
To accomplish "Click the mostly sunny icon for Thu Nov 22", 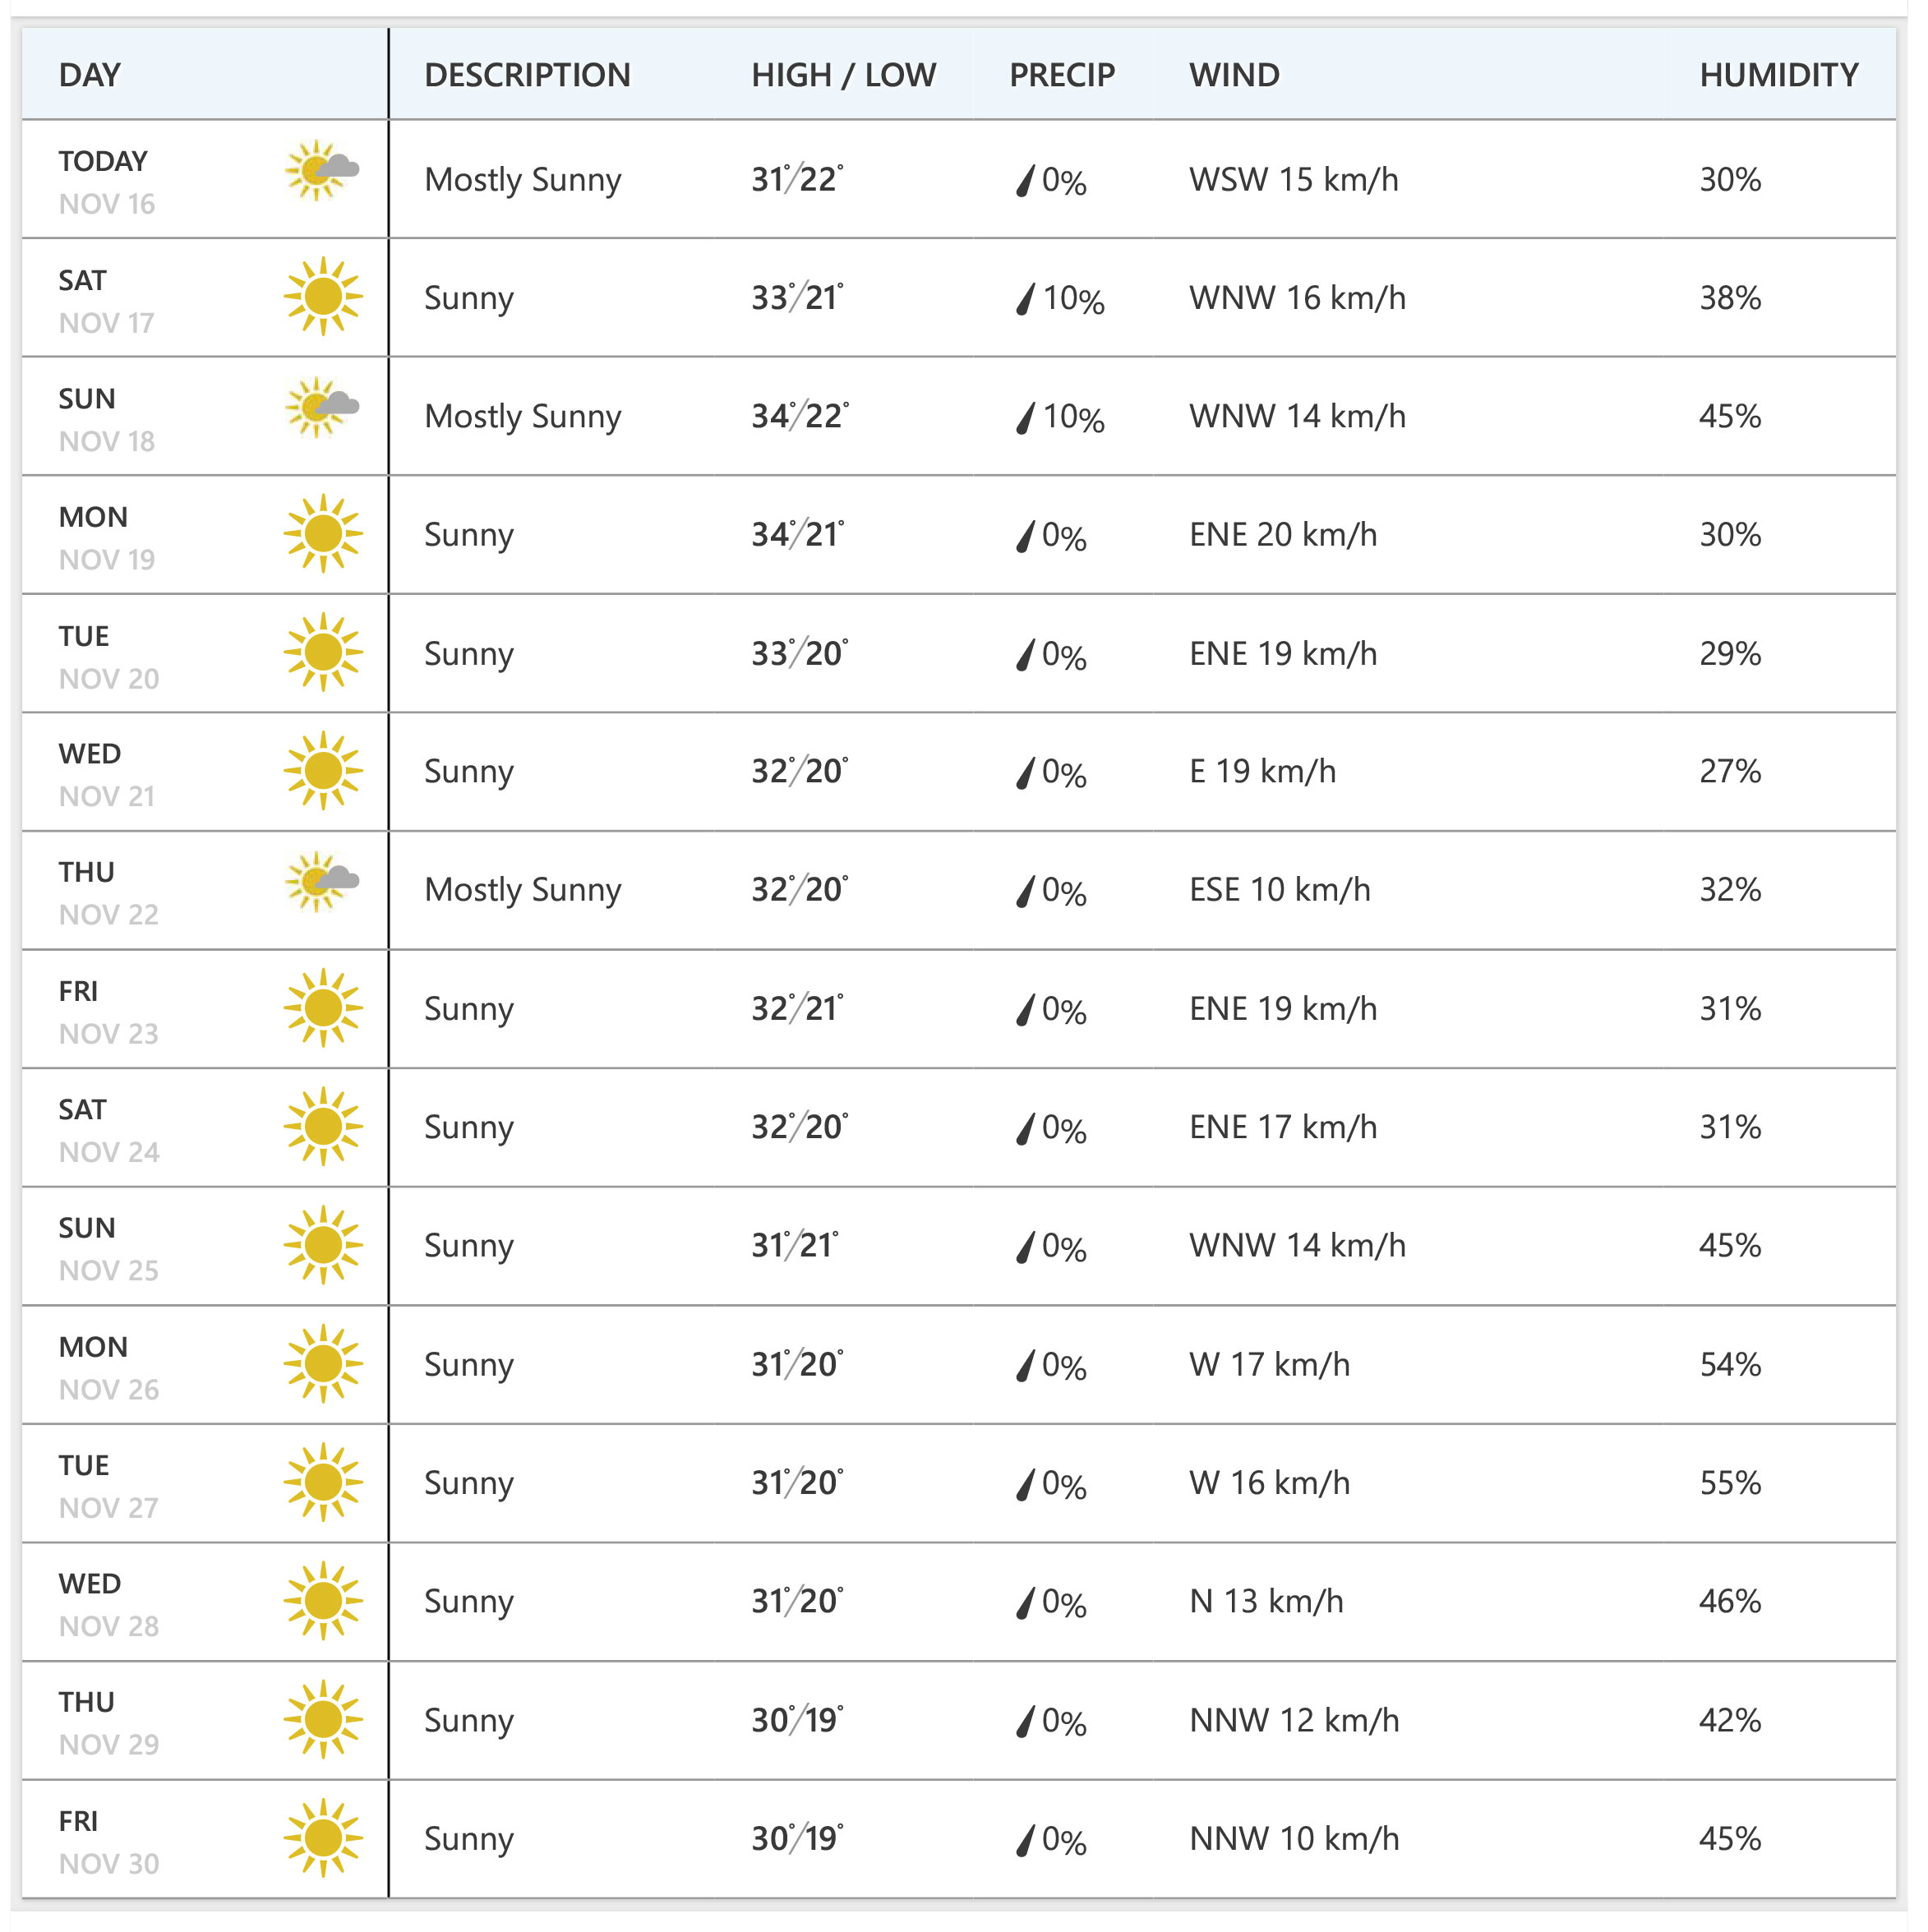I will (322, 882).
